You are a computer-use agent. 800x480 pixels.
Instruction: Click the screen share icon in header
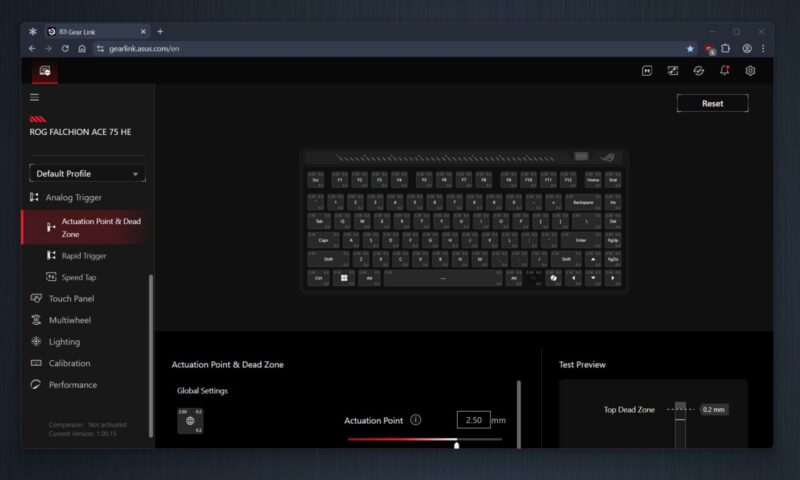[x=672, y=71]
